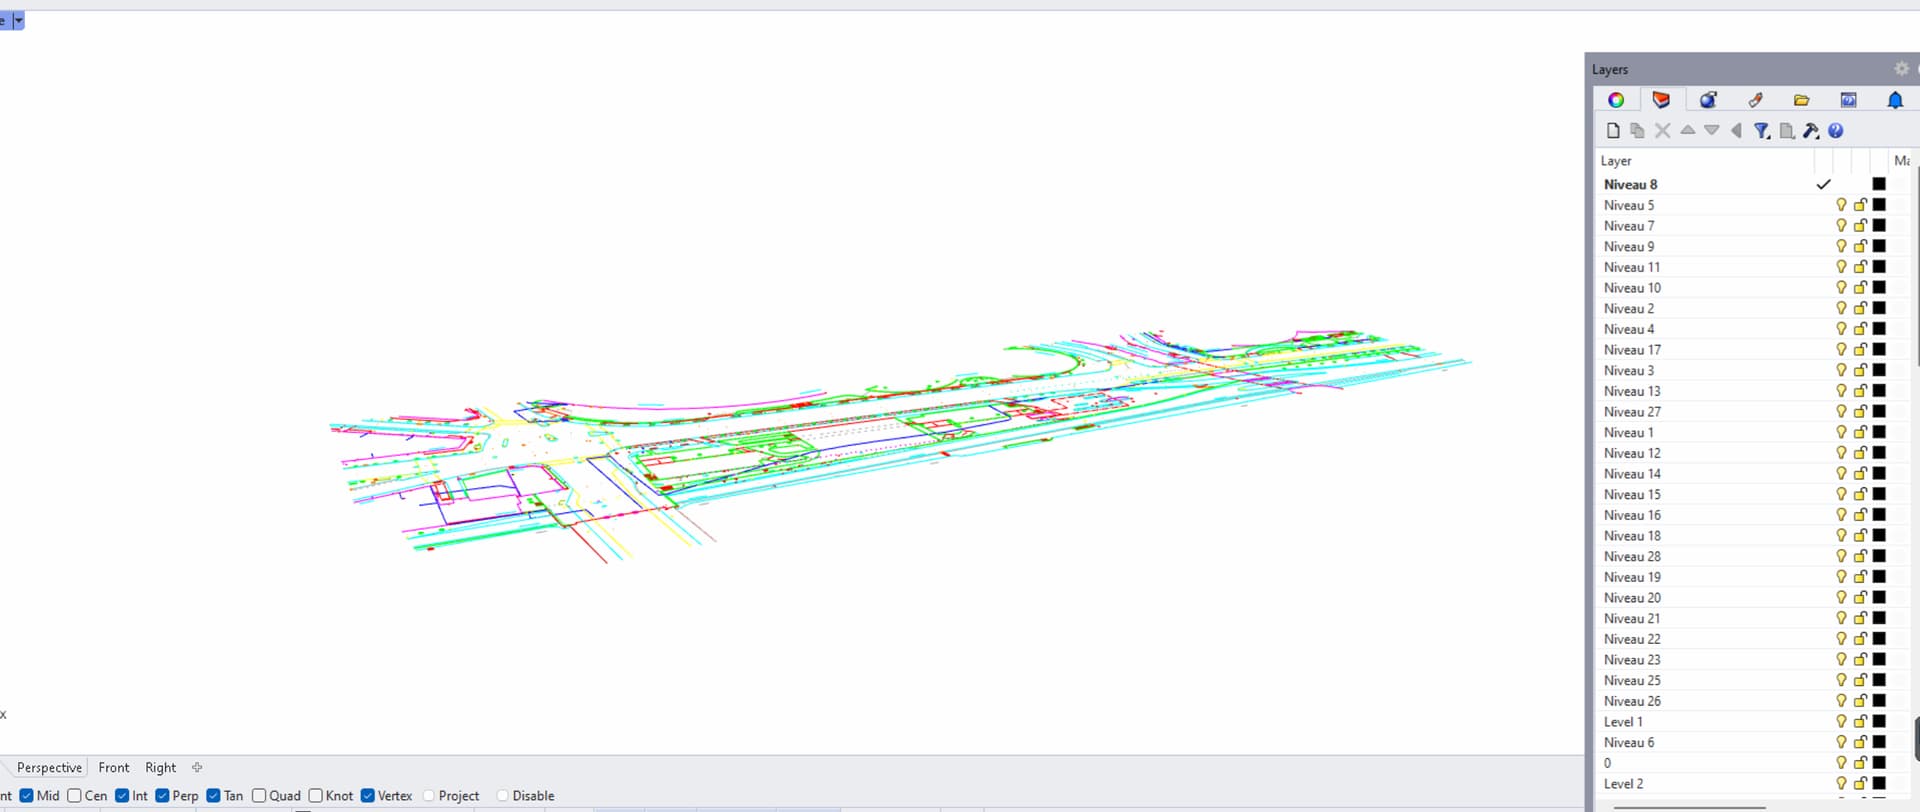Toggle lock on Niveau 11 layer

point(1860,267)
